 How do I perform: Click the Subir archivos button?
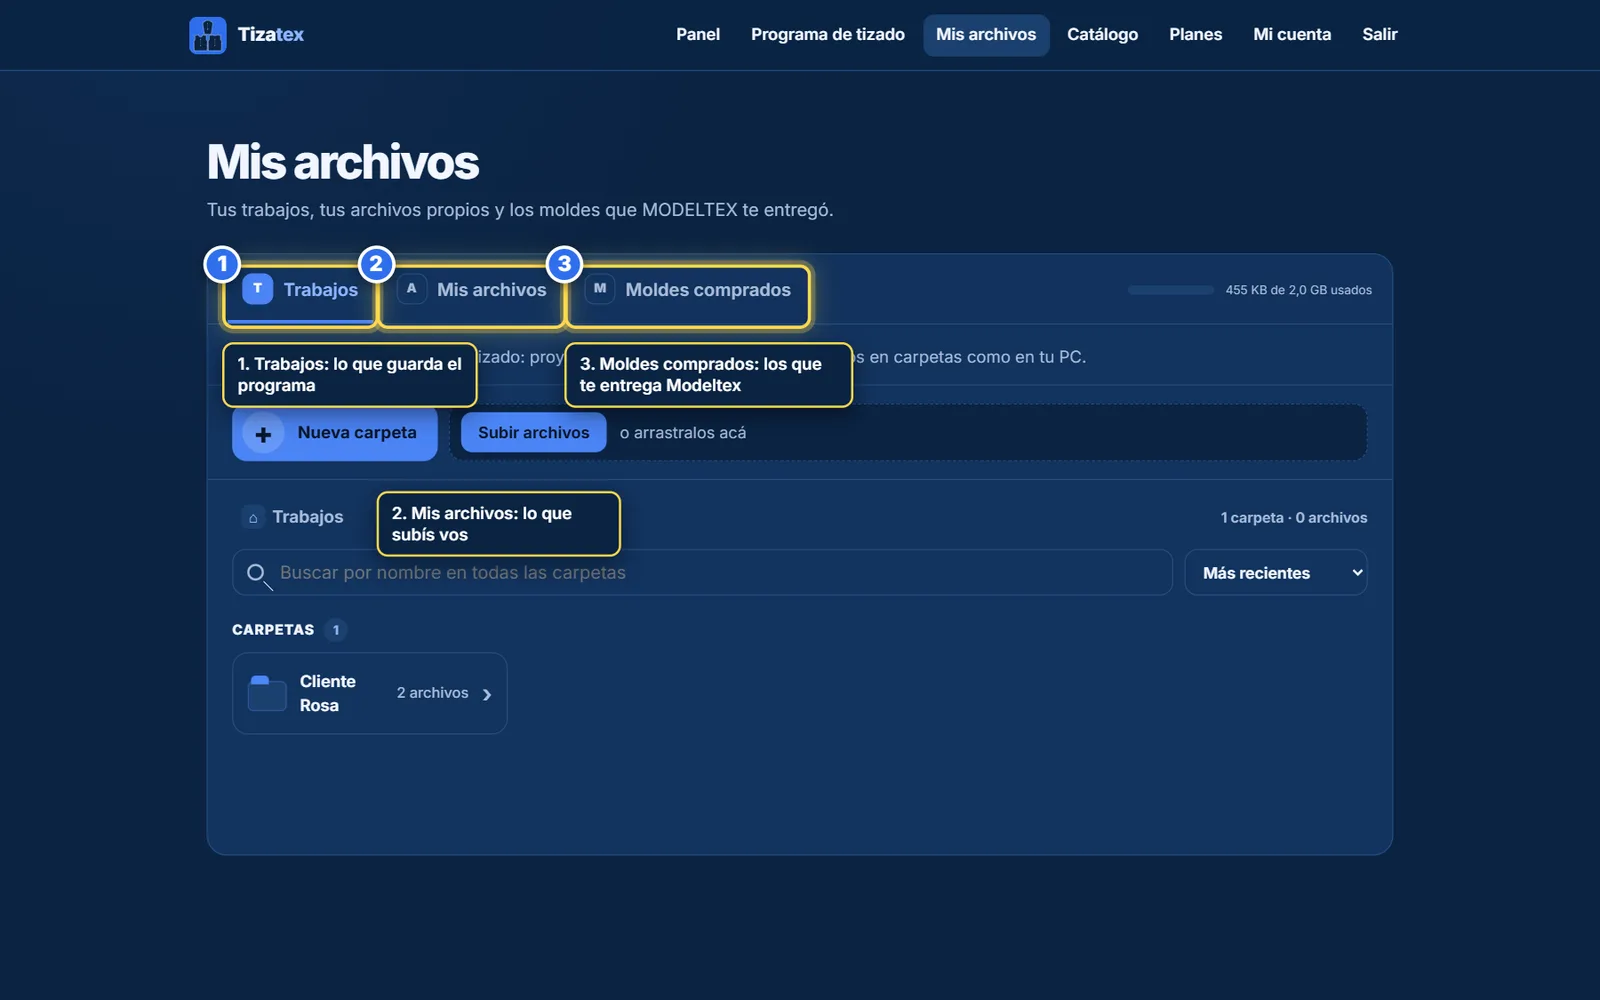point(533,433)
